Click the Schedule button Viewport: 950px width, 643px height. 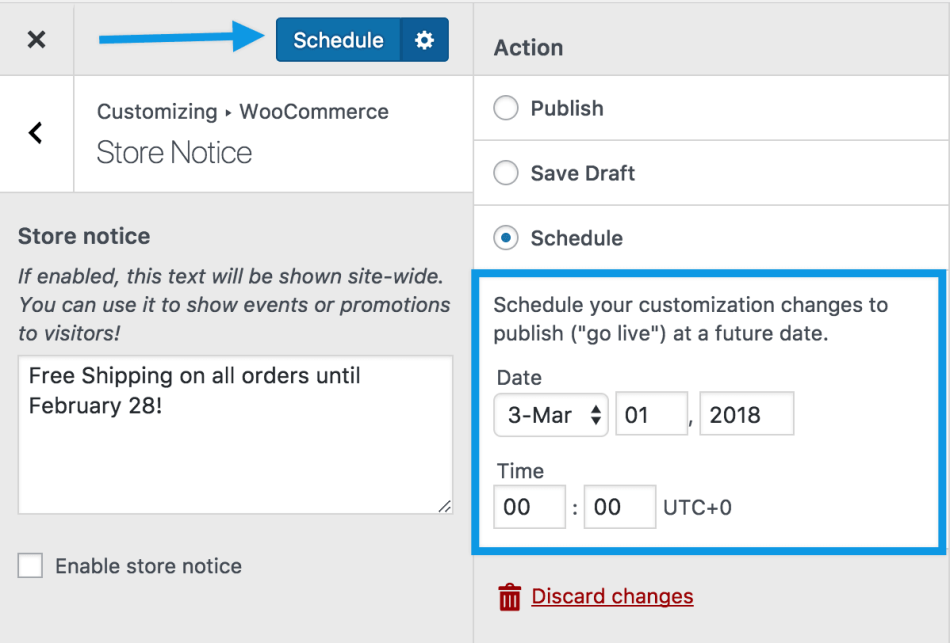tap(338, 40)
